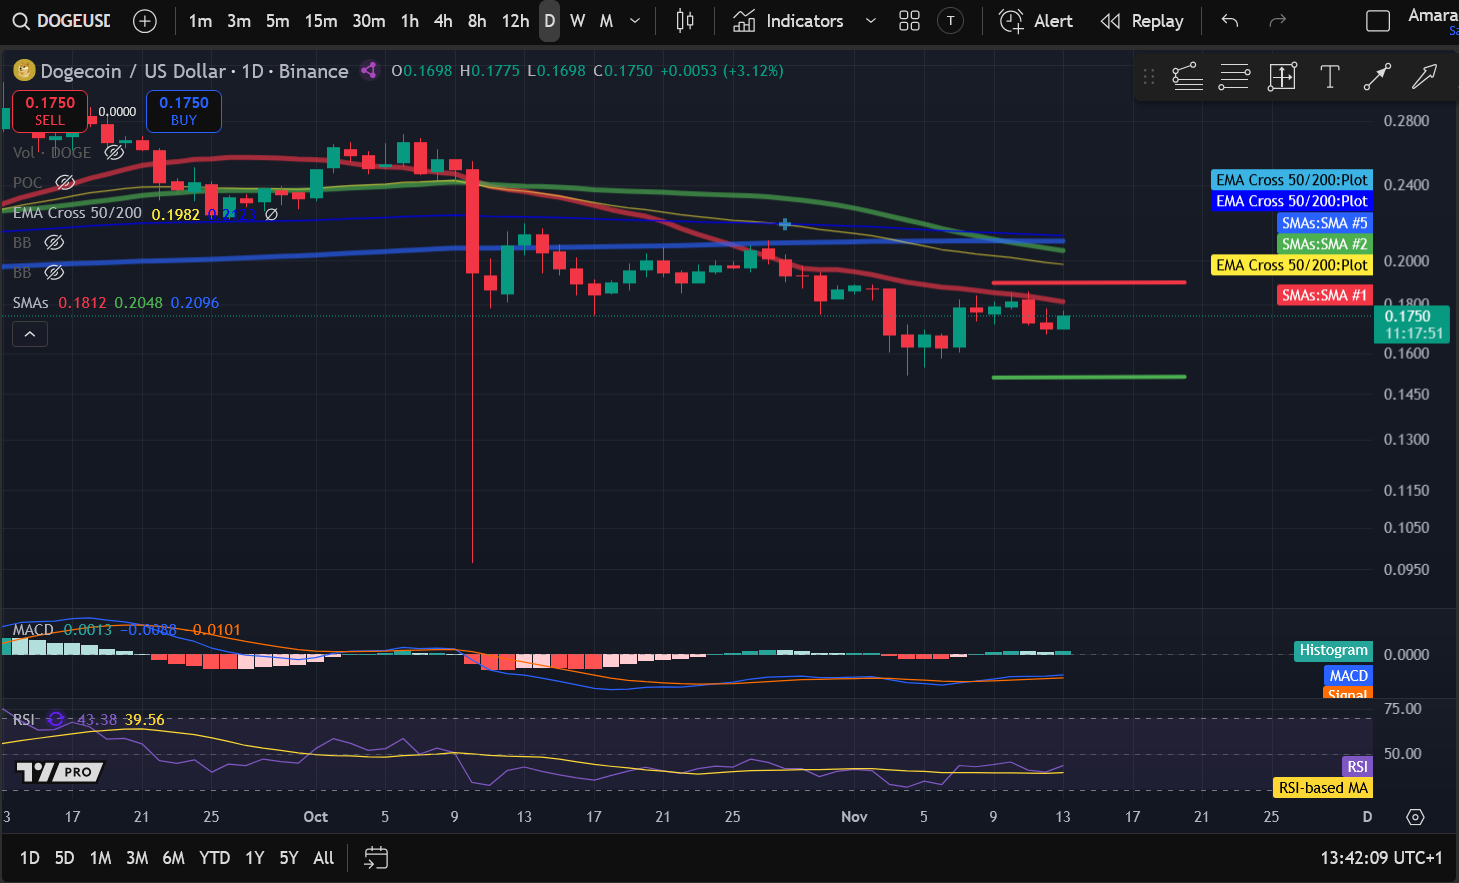Image resolution: width=1459 pixels, height=883 pixels.
Task: Select the Text drawing tool
Action: tap(1330, 76)
